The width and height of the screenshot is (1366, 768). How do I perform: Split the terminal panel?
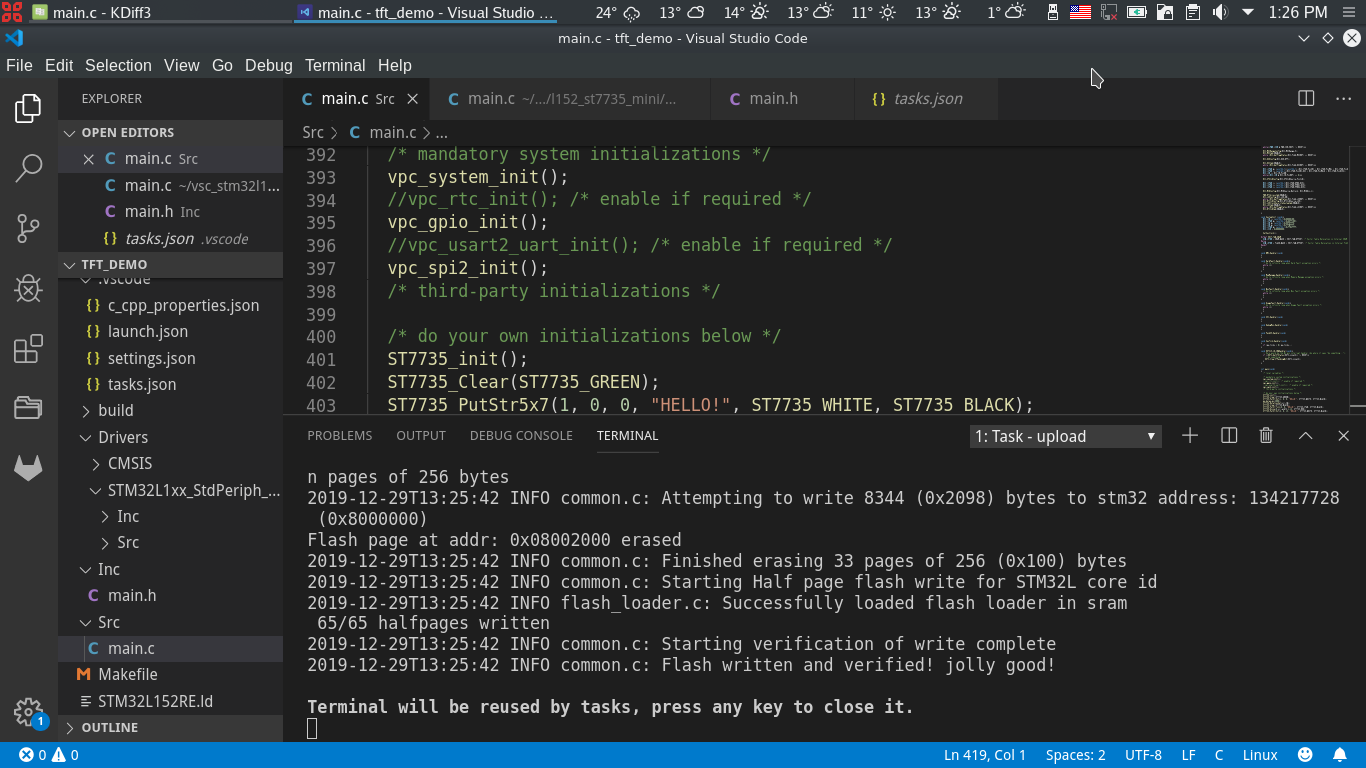pyautogui.click(x=1229, y=436)
